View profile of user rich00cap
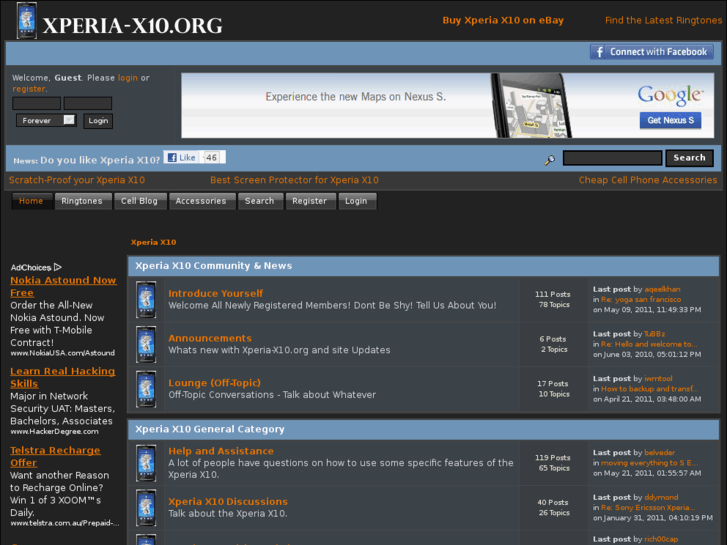This screenshot has height=545, width=727. [661, 539]
